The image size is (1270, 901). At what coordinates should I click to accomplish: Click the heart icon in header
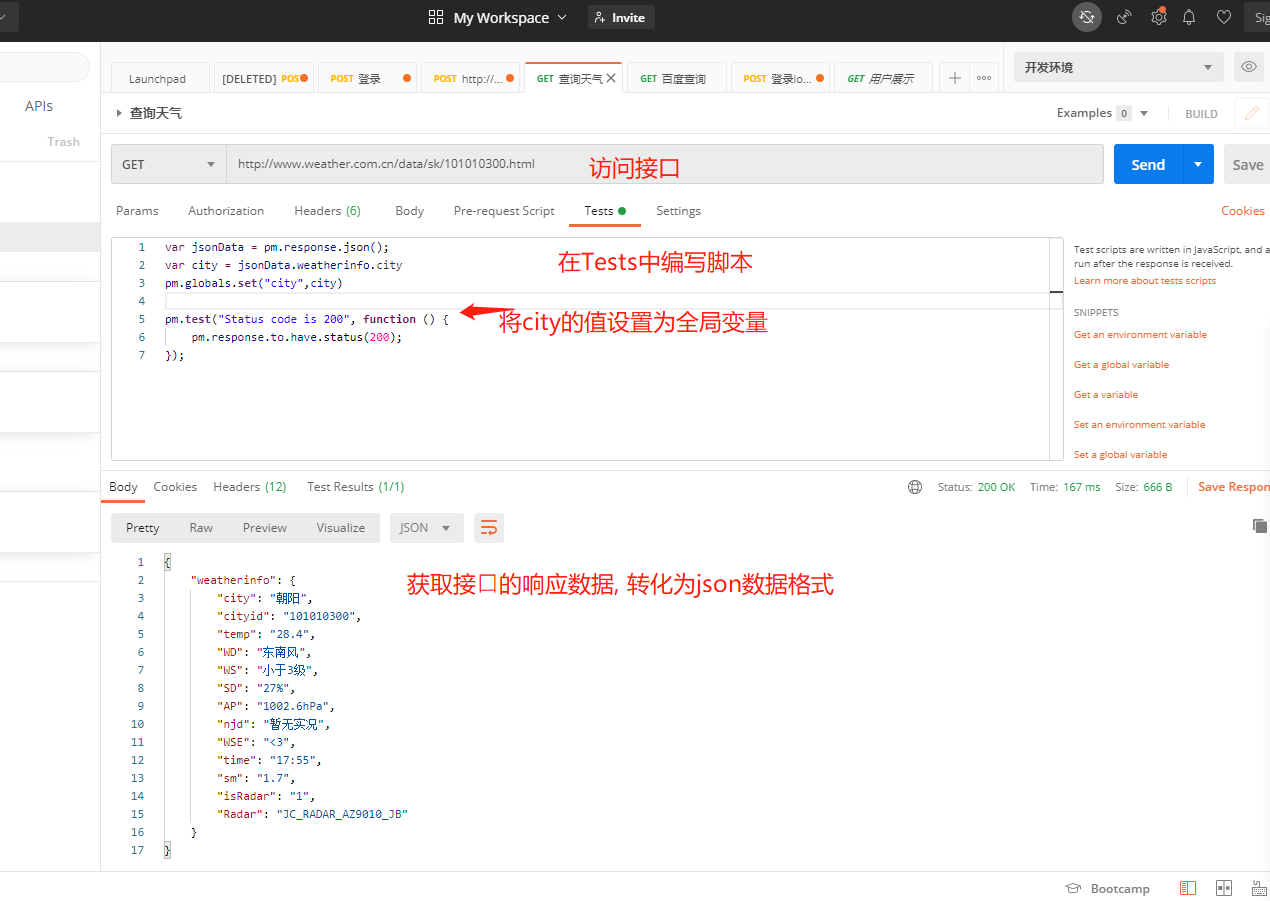point(1223,17)
